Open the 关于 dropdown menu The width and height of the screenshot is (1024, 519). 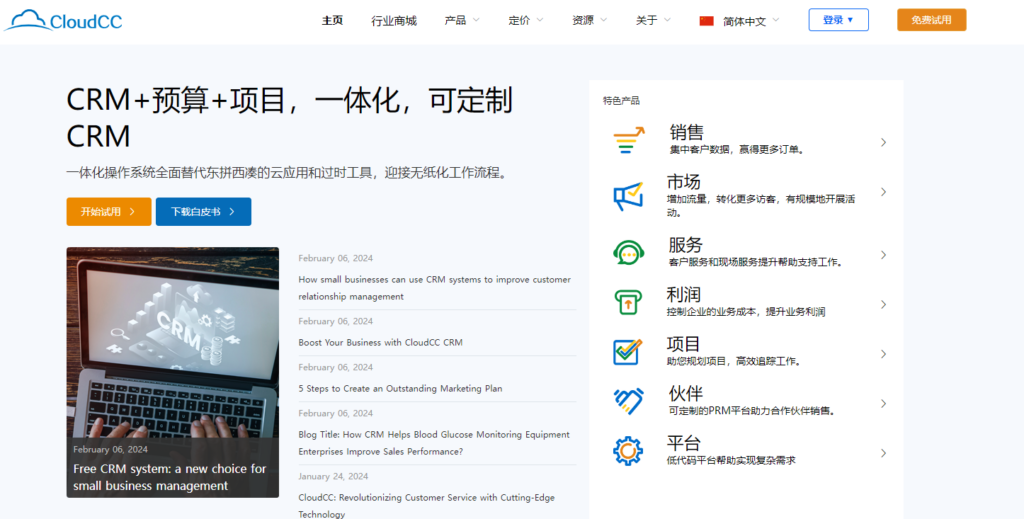653,20
